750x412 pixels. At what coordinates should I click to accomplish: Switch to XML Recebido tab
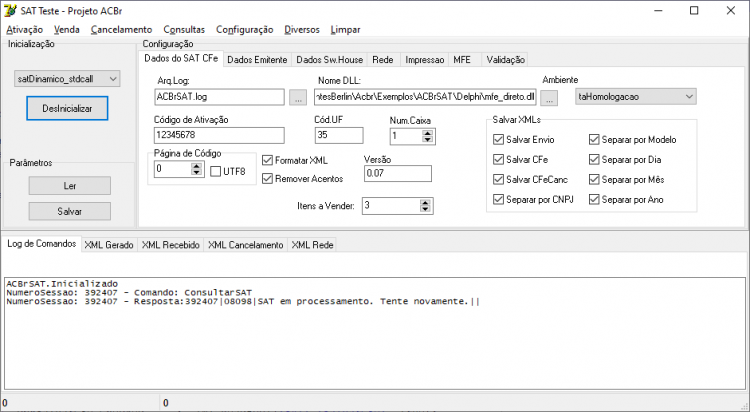pos(171,245)
